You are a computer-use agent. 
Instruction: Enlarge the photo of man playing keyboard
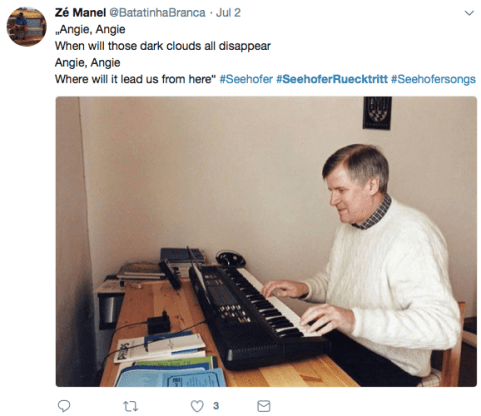pos(266,241)
